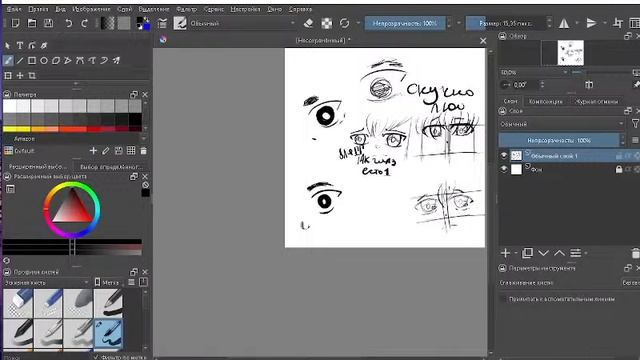Select the shape select arrow tool
This screenshot has width=640, height=360.
point(7,45)
